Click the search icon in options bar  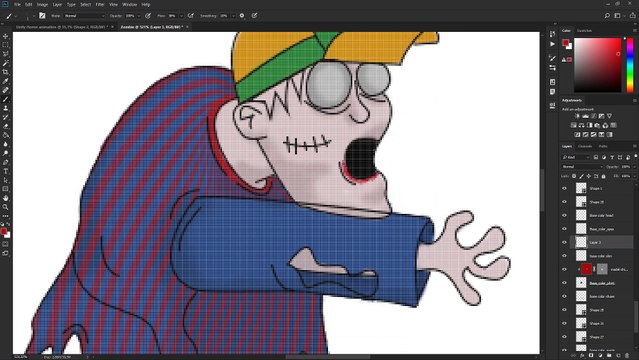click(607, 15)
